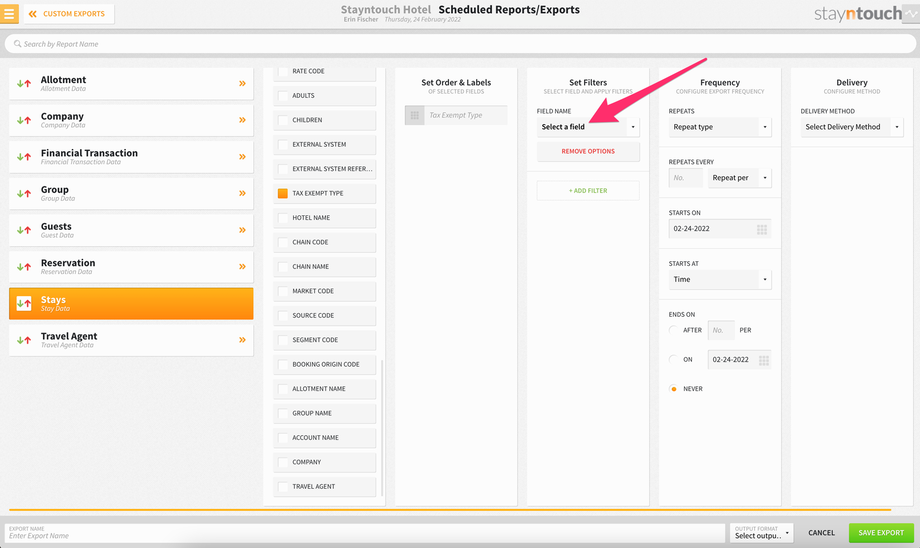This screenshot has height=548, width=920.
Task: Click the Remove Options button
Action: coord(588,151)
